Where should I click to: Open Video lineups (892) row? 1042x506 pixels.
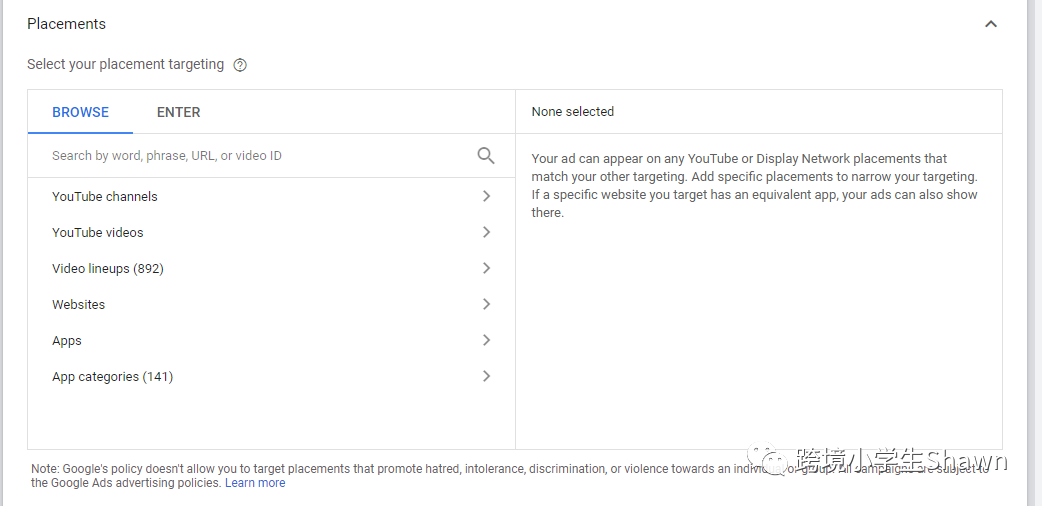(x=108, y=268)
